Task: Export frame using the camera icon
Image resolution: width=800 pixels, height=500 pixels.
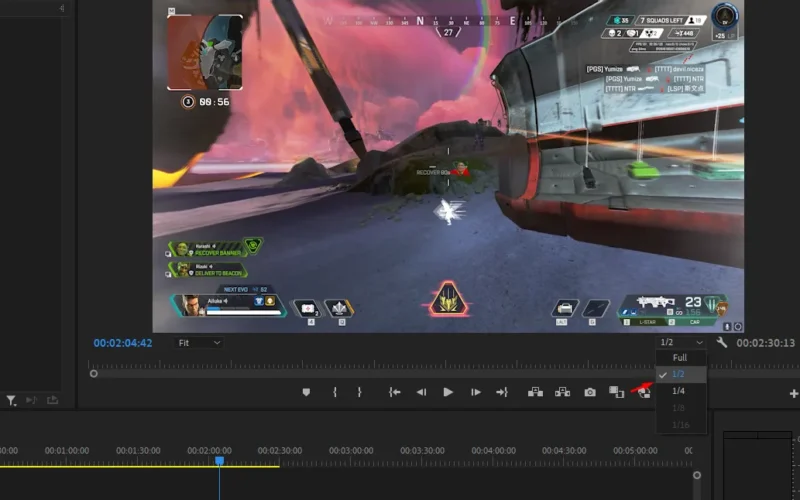Action: pyautogui.click(x=590, y=392)
